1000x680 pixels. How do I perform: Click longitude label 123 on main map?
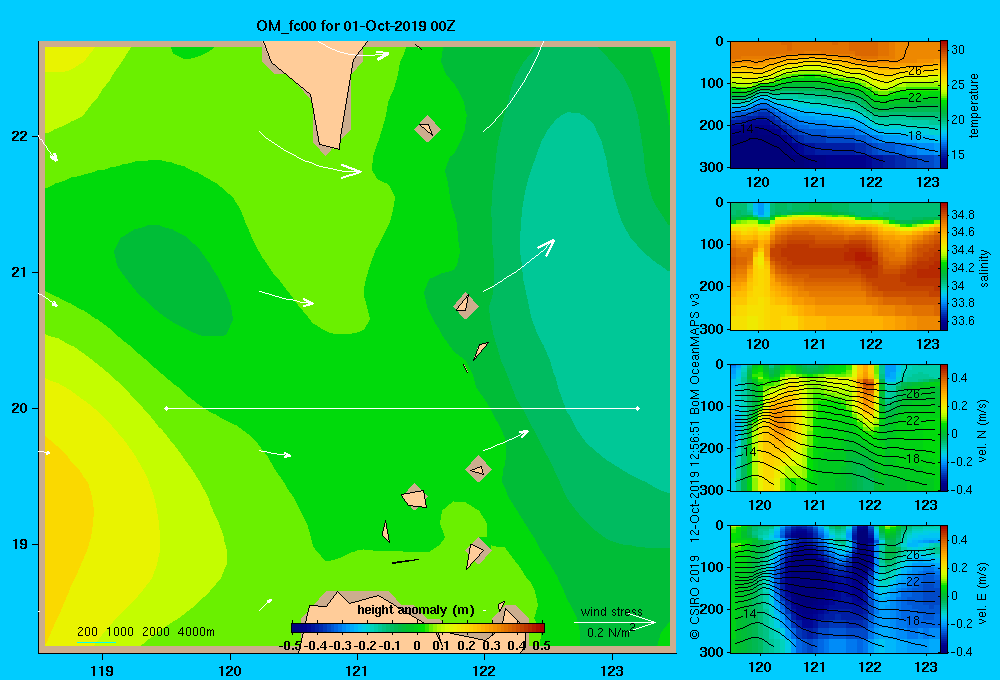pos(612,670)
